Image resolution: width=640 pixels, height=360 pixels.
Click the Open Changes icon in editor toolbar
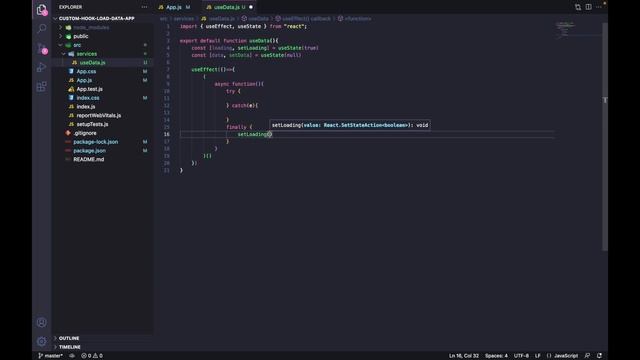tap(578, 7)
